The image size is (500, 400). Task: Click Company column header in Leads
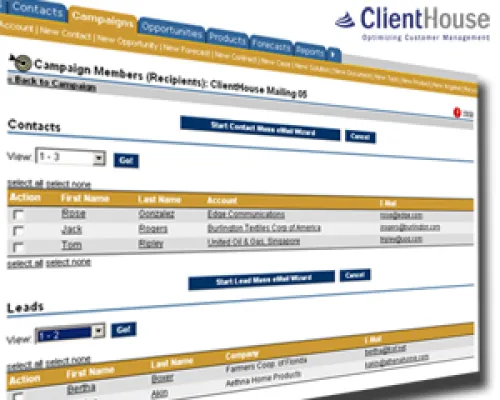pyautogui.click(x=241, y=355)
